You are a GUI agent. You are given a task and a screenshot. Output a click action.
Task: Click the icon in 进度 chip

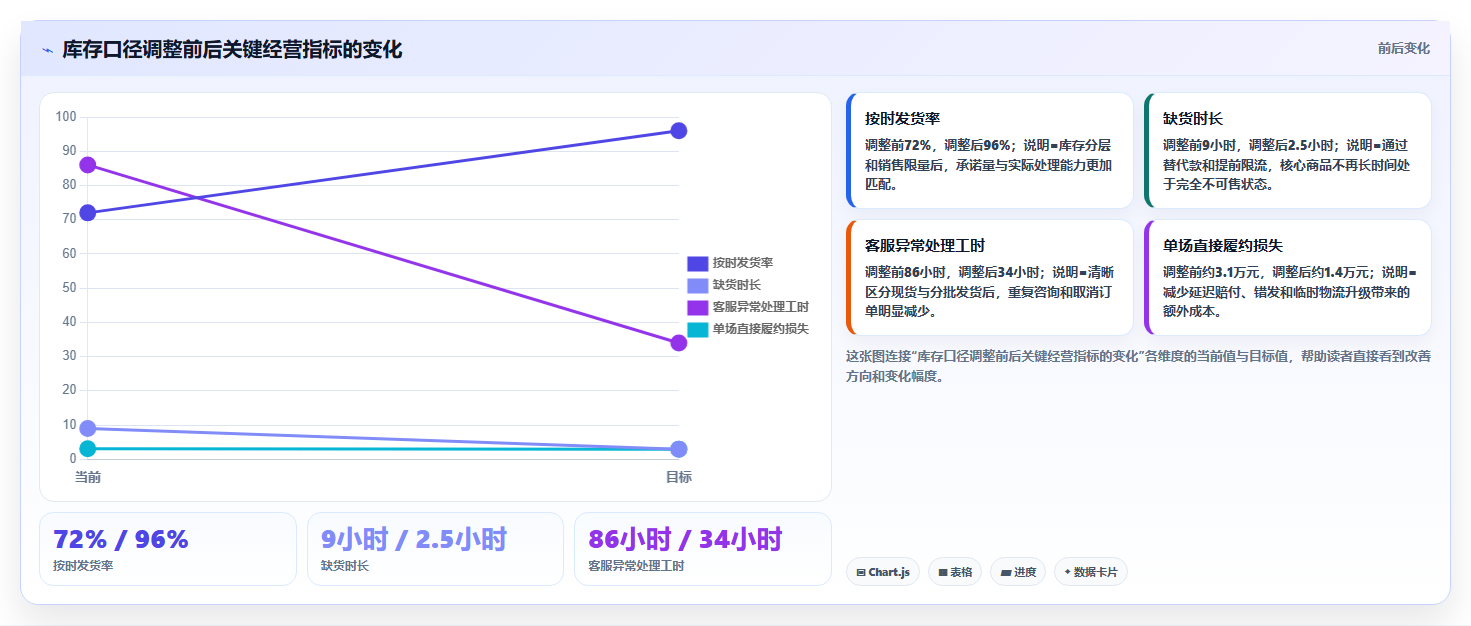[1005, 572]
